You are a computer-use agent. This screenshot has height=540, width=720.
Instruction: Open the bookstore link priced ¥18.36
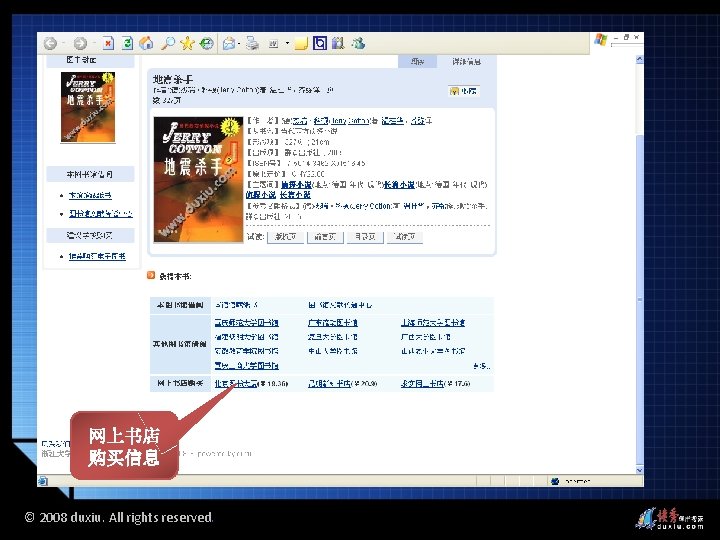click(236, 383)
